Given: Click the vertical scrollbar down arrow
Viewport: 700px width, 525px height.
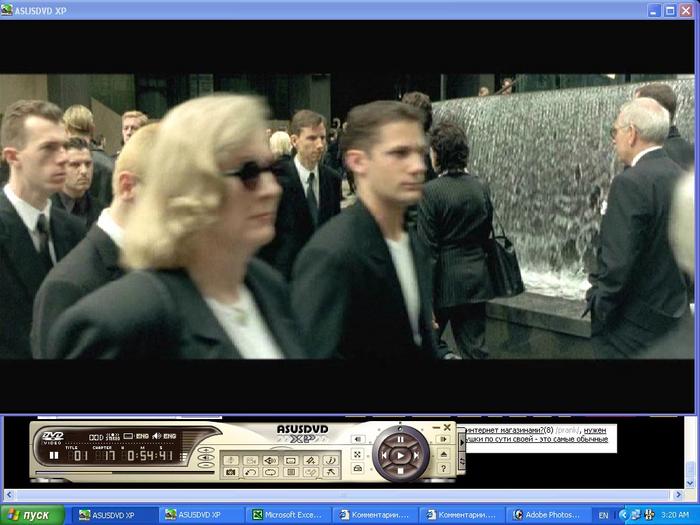Looking at the screenshot, I should (691, 483).
